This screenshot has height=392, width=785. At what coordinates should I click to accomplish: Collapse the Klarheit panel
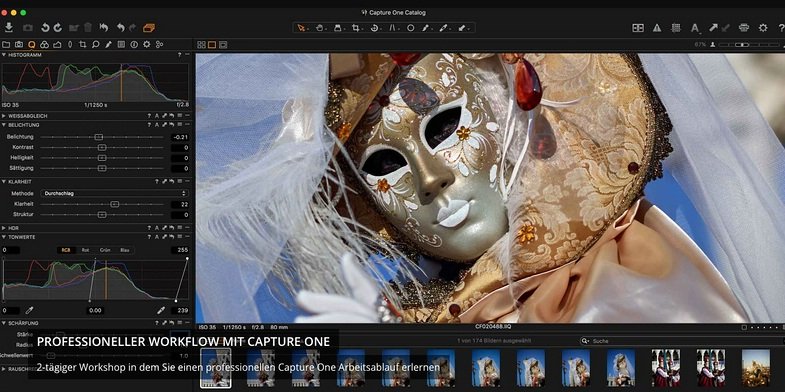tap(4, 181)
